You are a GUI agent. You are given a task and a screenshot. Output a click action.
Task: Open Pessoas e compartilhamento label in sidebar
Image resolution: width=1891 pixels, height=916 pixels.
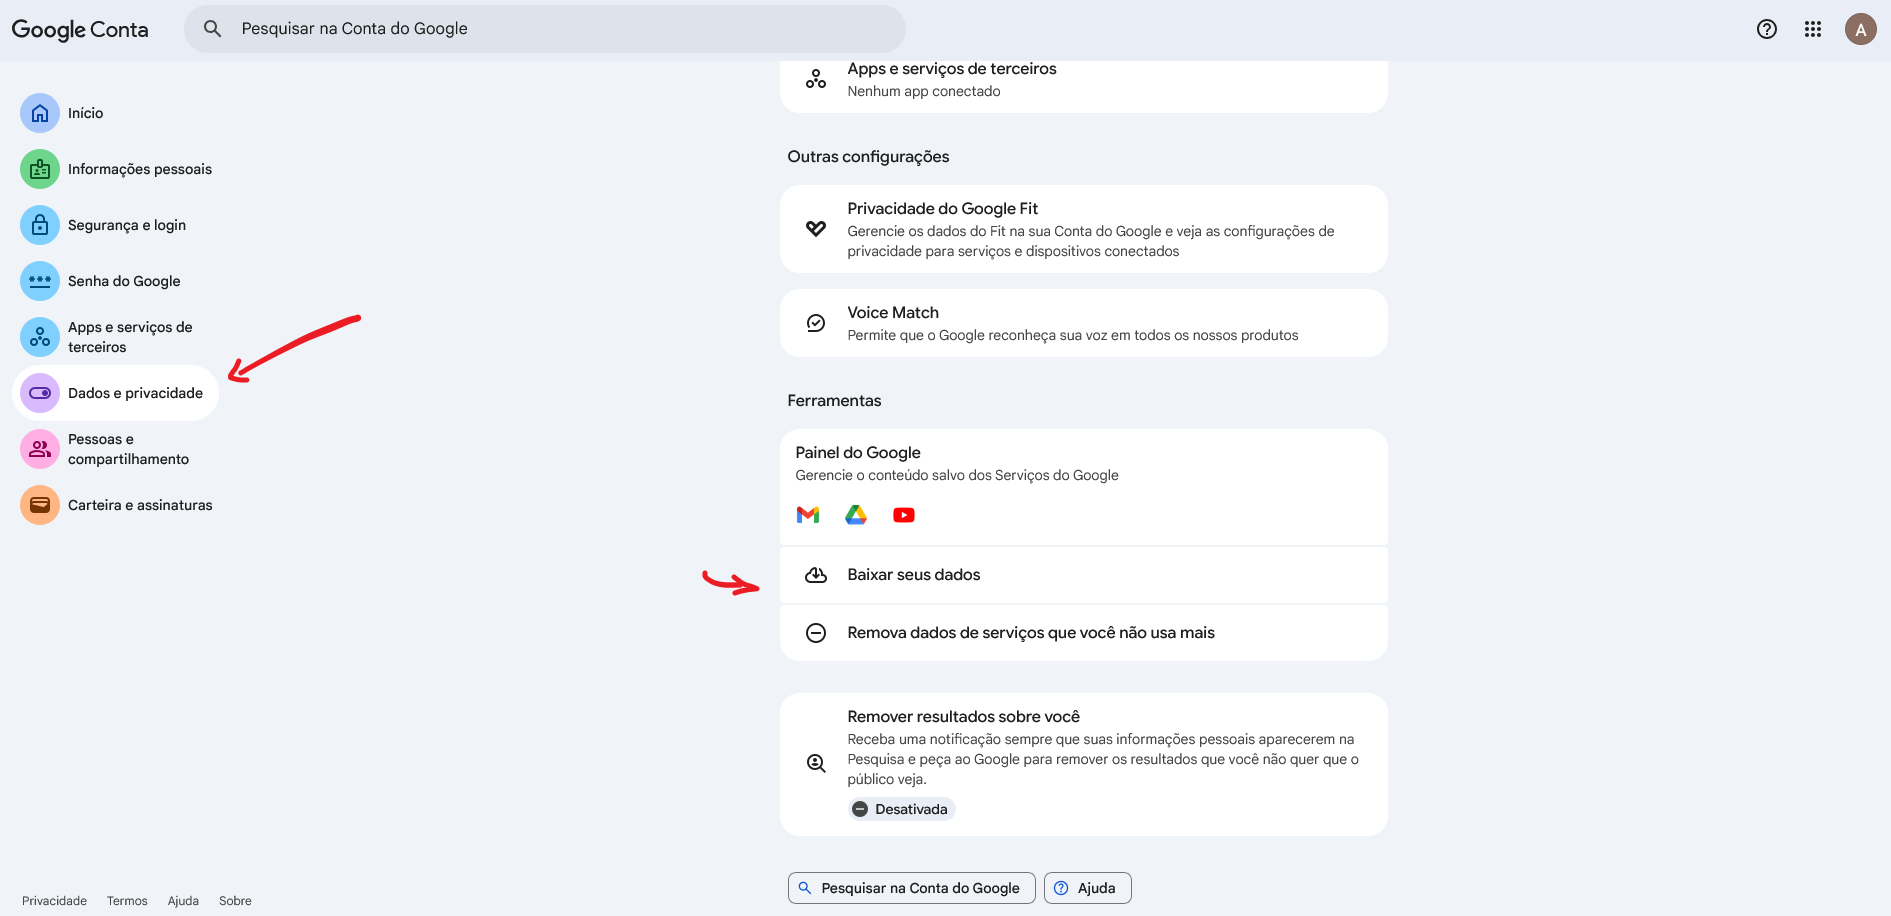point(128,449)
